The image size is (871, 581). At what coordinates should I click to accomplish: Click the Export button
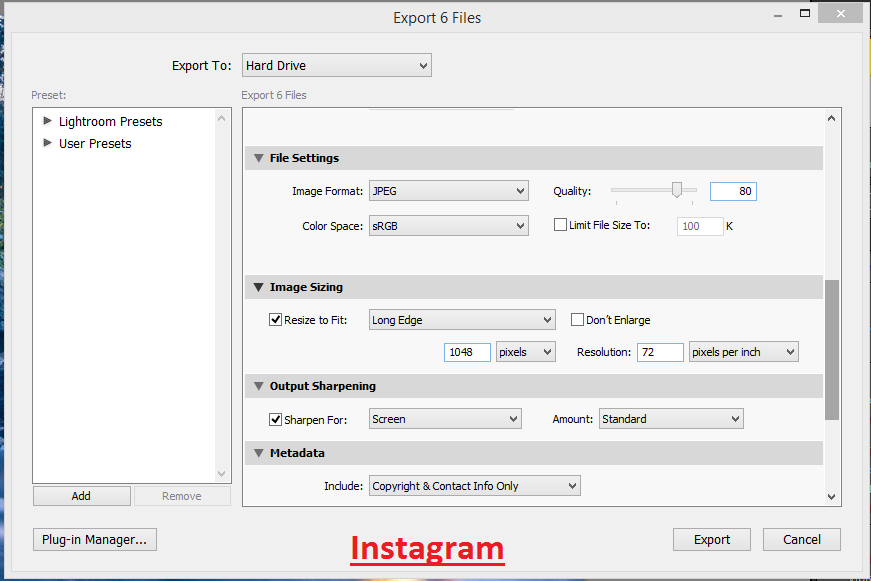712,539
